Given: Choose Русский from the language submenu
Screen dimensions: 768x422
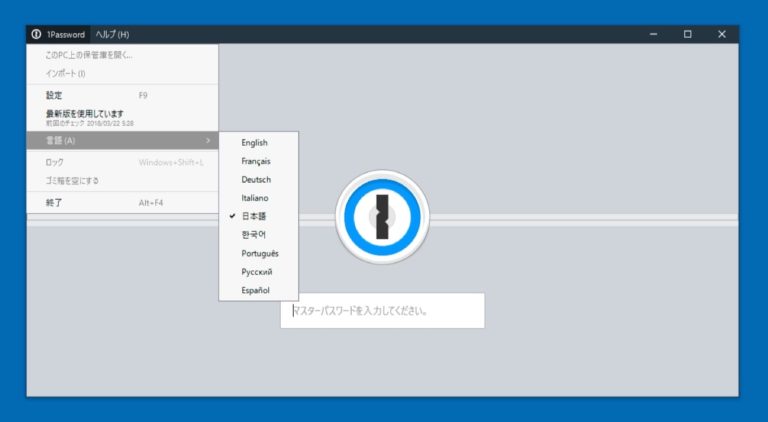Looking at the screenshot, I should click(256, 272).
